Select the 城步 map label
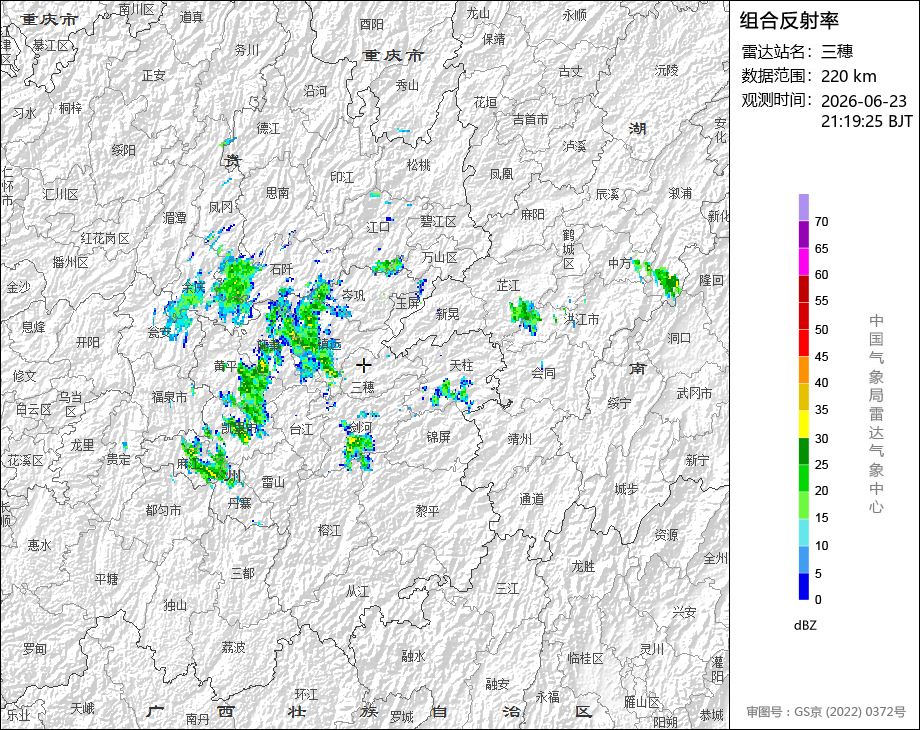 click(626, 489)
